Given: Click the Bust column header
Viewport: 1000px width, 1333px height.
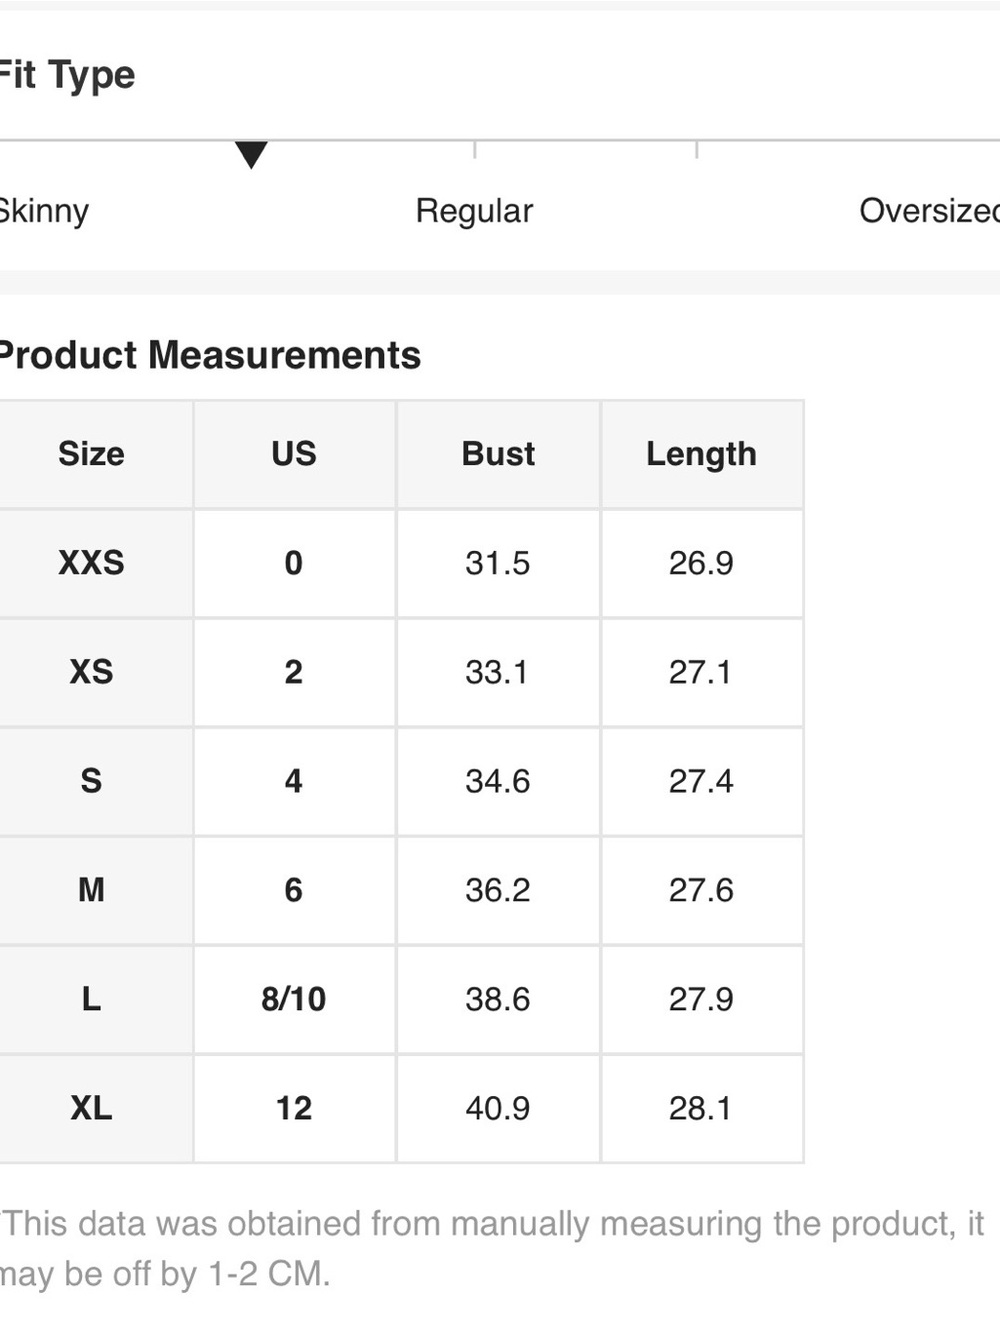Looking at the screenshot, I should tap(498, 454).
